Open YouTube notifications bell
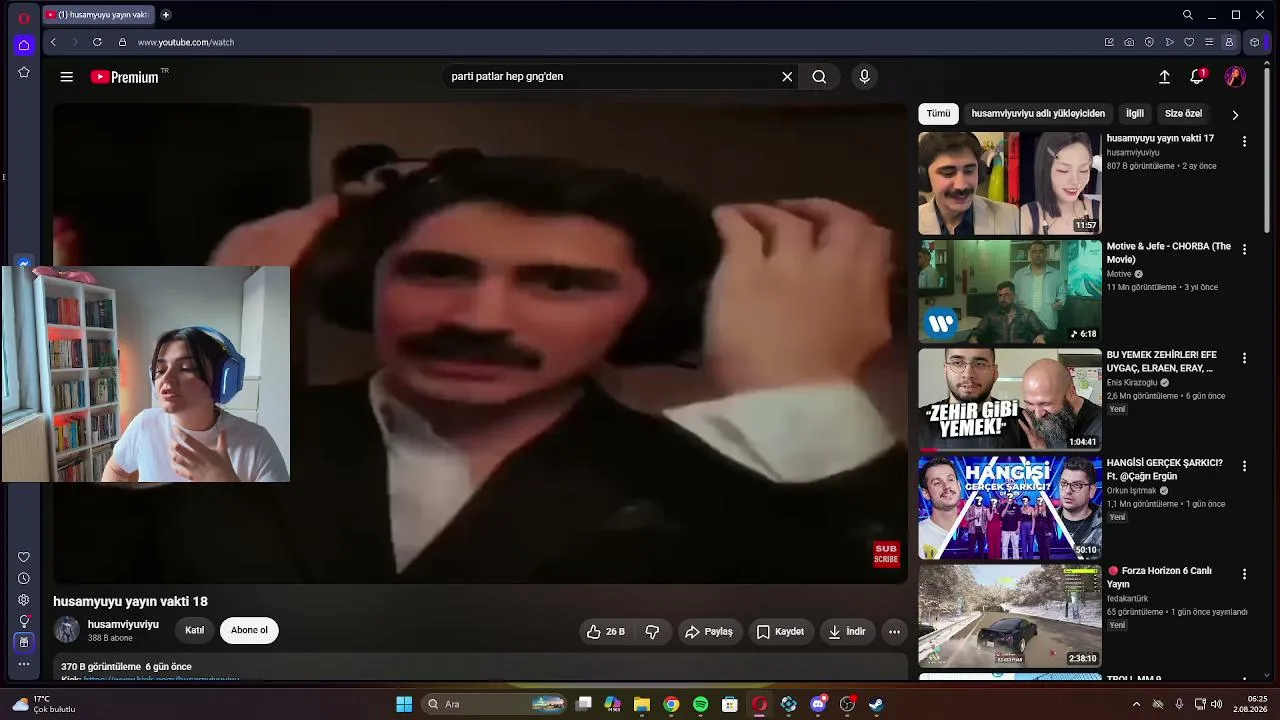The height and width of the screenshot is (720, 1280). coord(1197,77)
